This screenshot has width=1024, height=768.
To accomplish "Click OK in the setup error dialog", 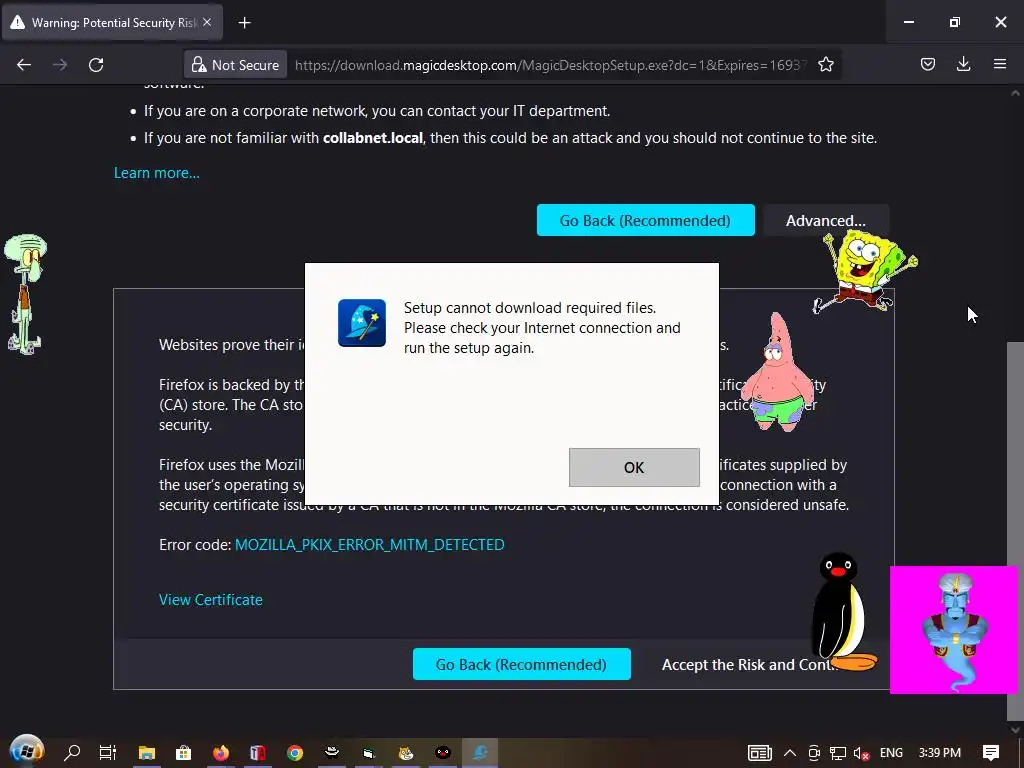I will pos(634,467).
